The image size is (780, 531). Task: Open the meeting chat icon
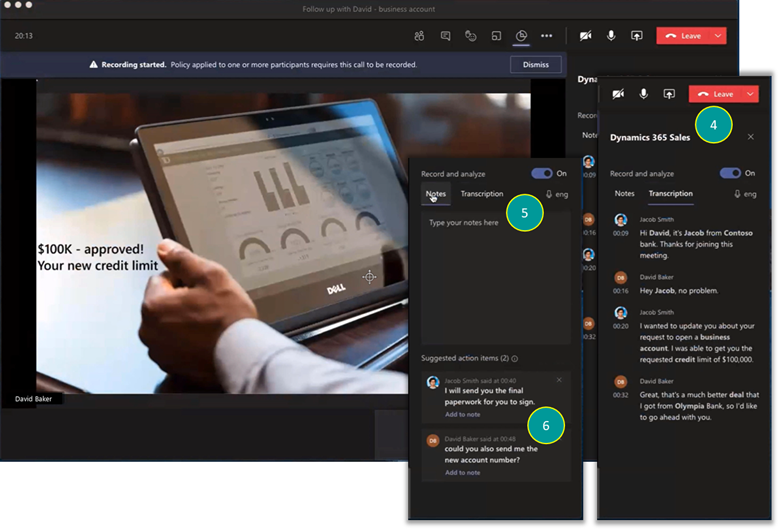[445, 36]
